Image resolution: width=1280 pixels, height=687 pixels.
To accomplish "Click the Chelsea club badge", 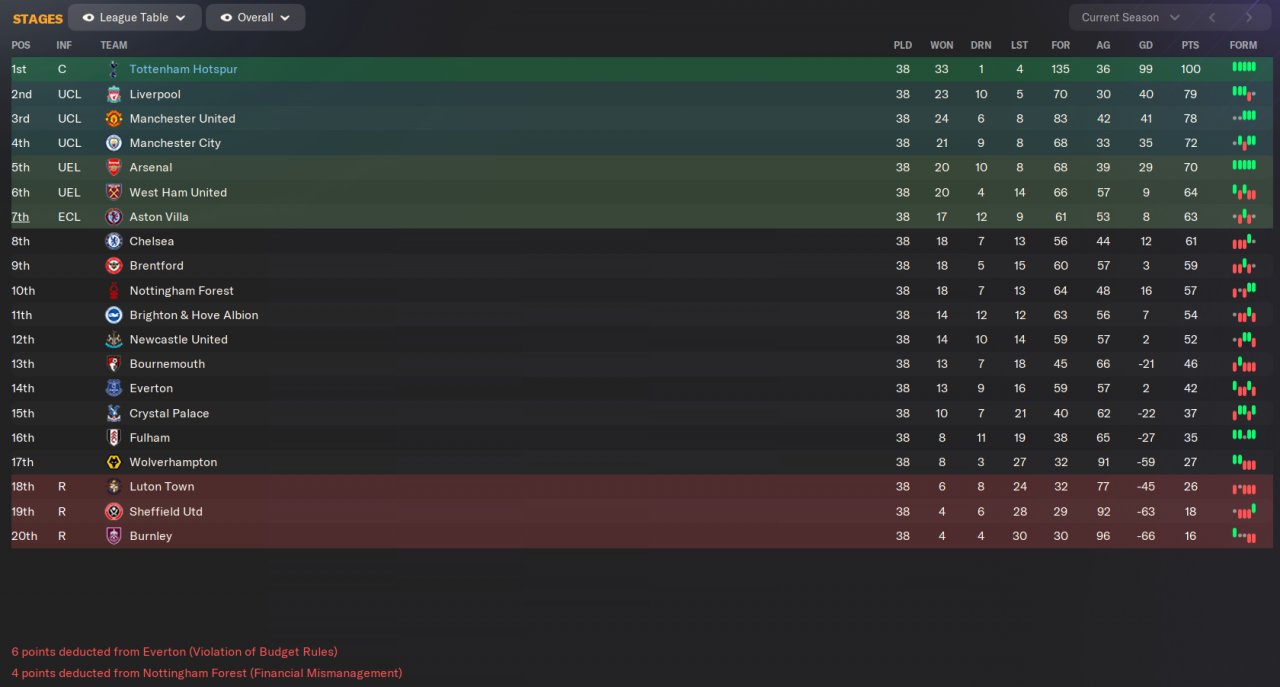I will (x=113, y=241).
